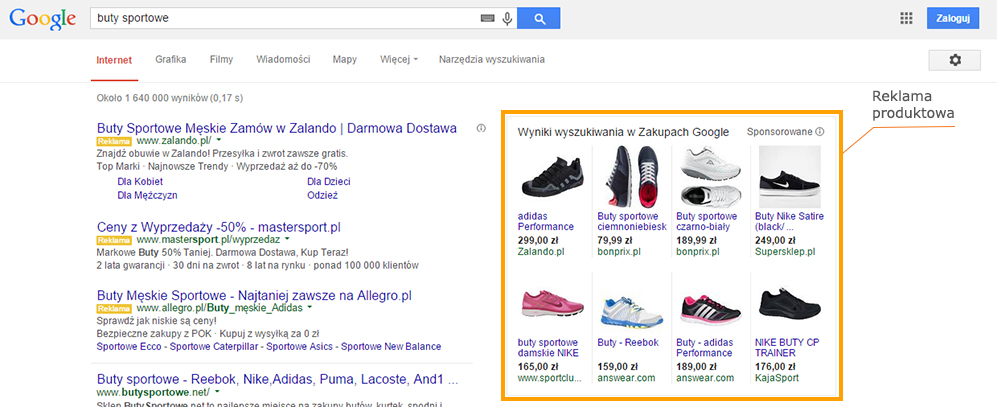Open 'Ceny z Wyprzedaży -50% - mastersport.pl'
This screenshot has width=997, height=407.
[x=219, y=227]
